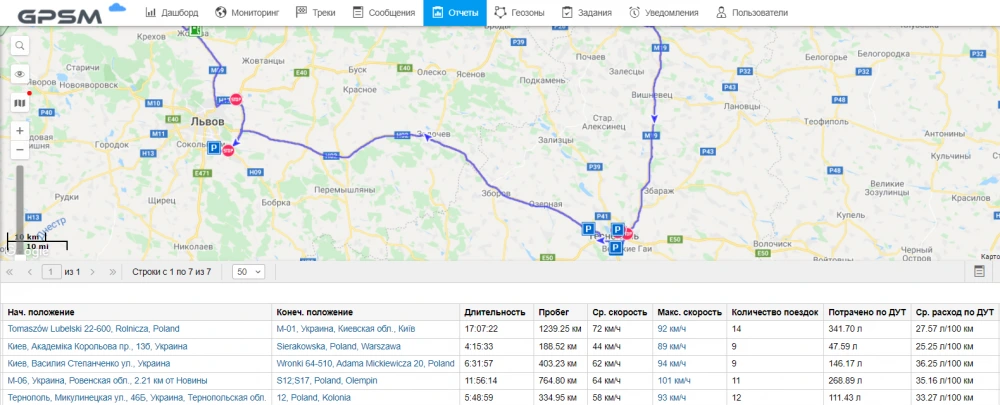Zoom out on the map
1000x406 pixels.
click(20, 150)
